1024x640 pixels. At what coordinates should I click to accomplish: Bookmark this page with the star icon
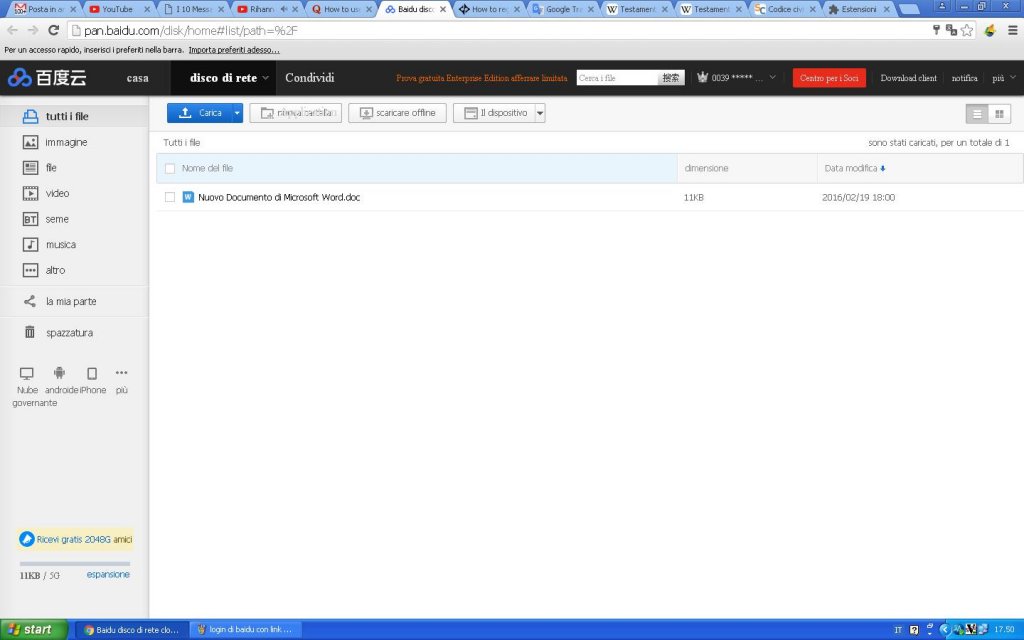pyautogui.click(x=967, y=30)
